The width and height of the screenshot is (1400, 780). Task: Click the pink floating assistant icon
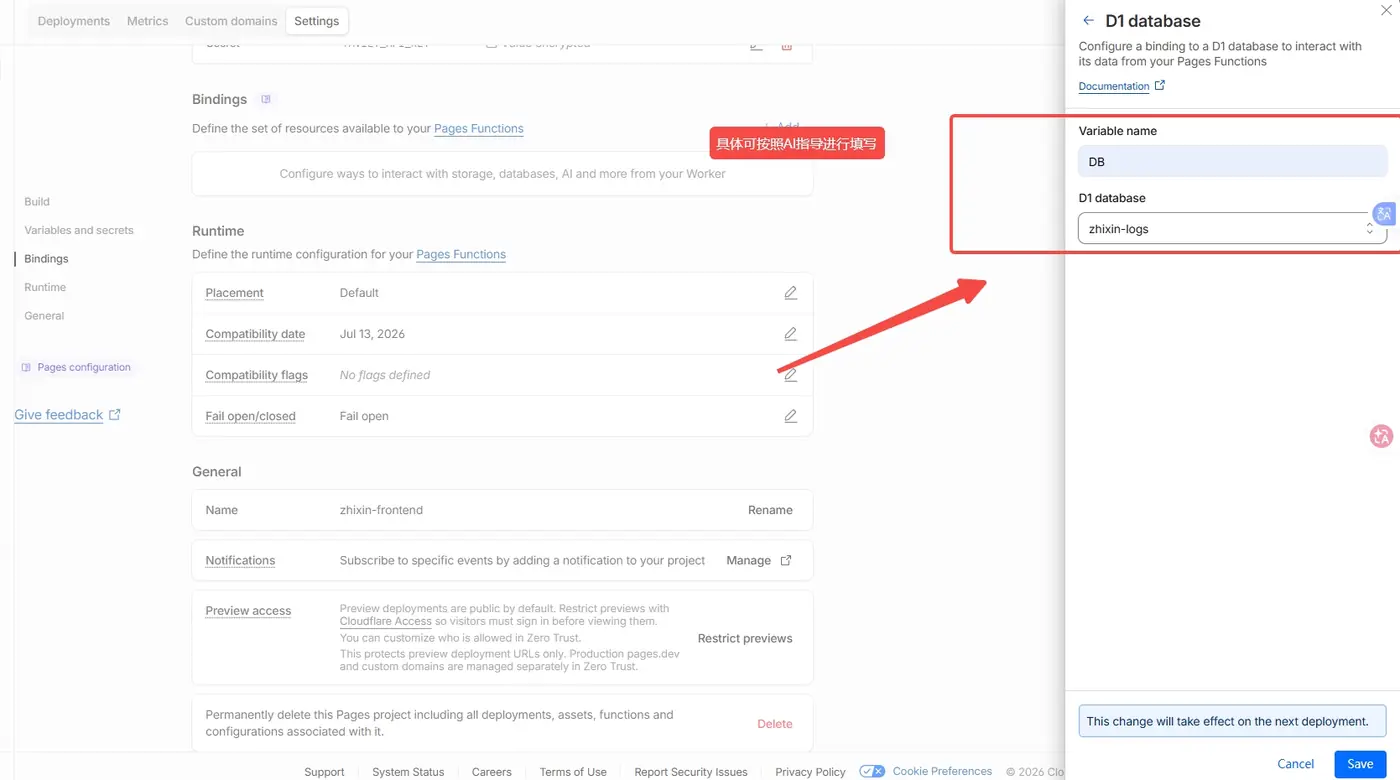(1381, 436)
